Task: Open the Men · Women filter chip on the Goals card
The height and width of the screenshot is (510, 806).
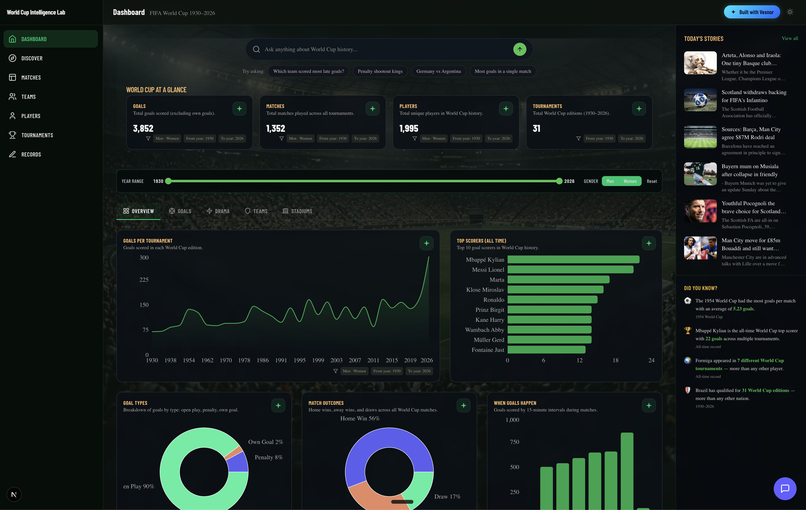Action: point(167,138)
